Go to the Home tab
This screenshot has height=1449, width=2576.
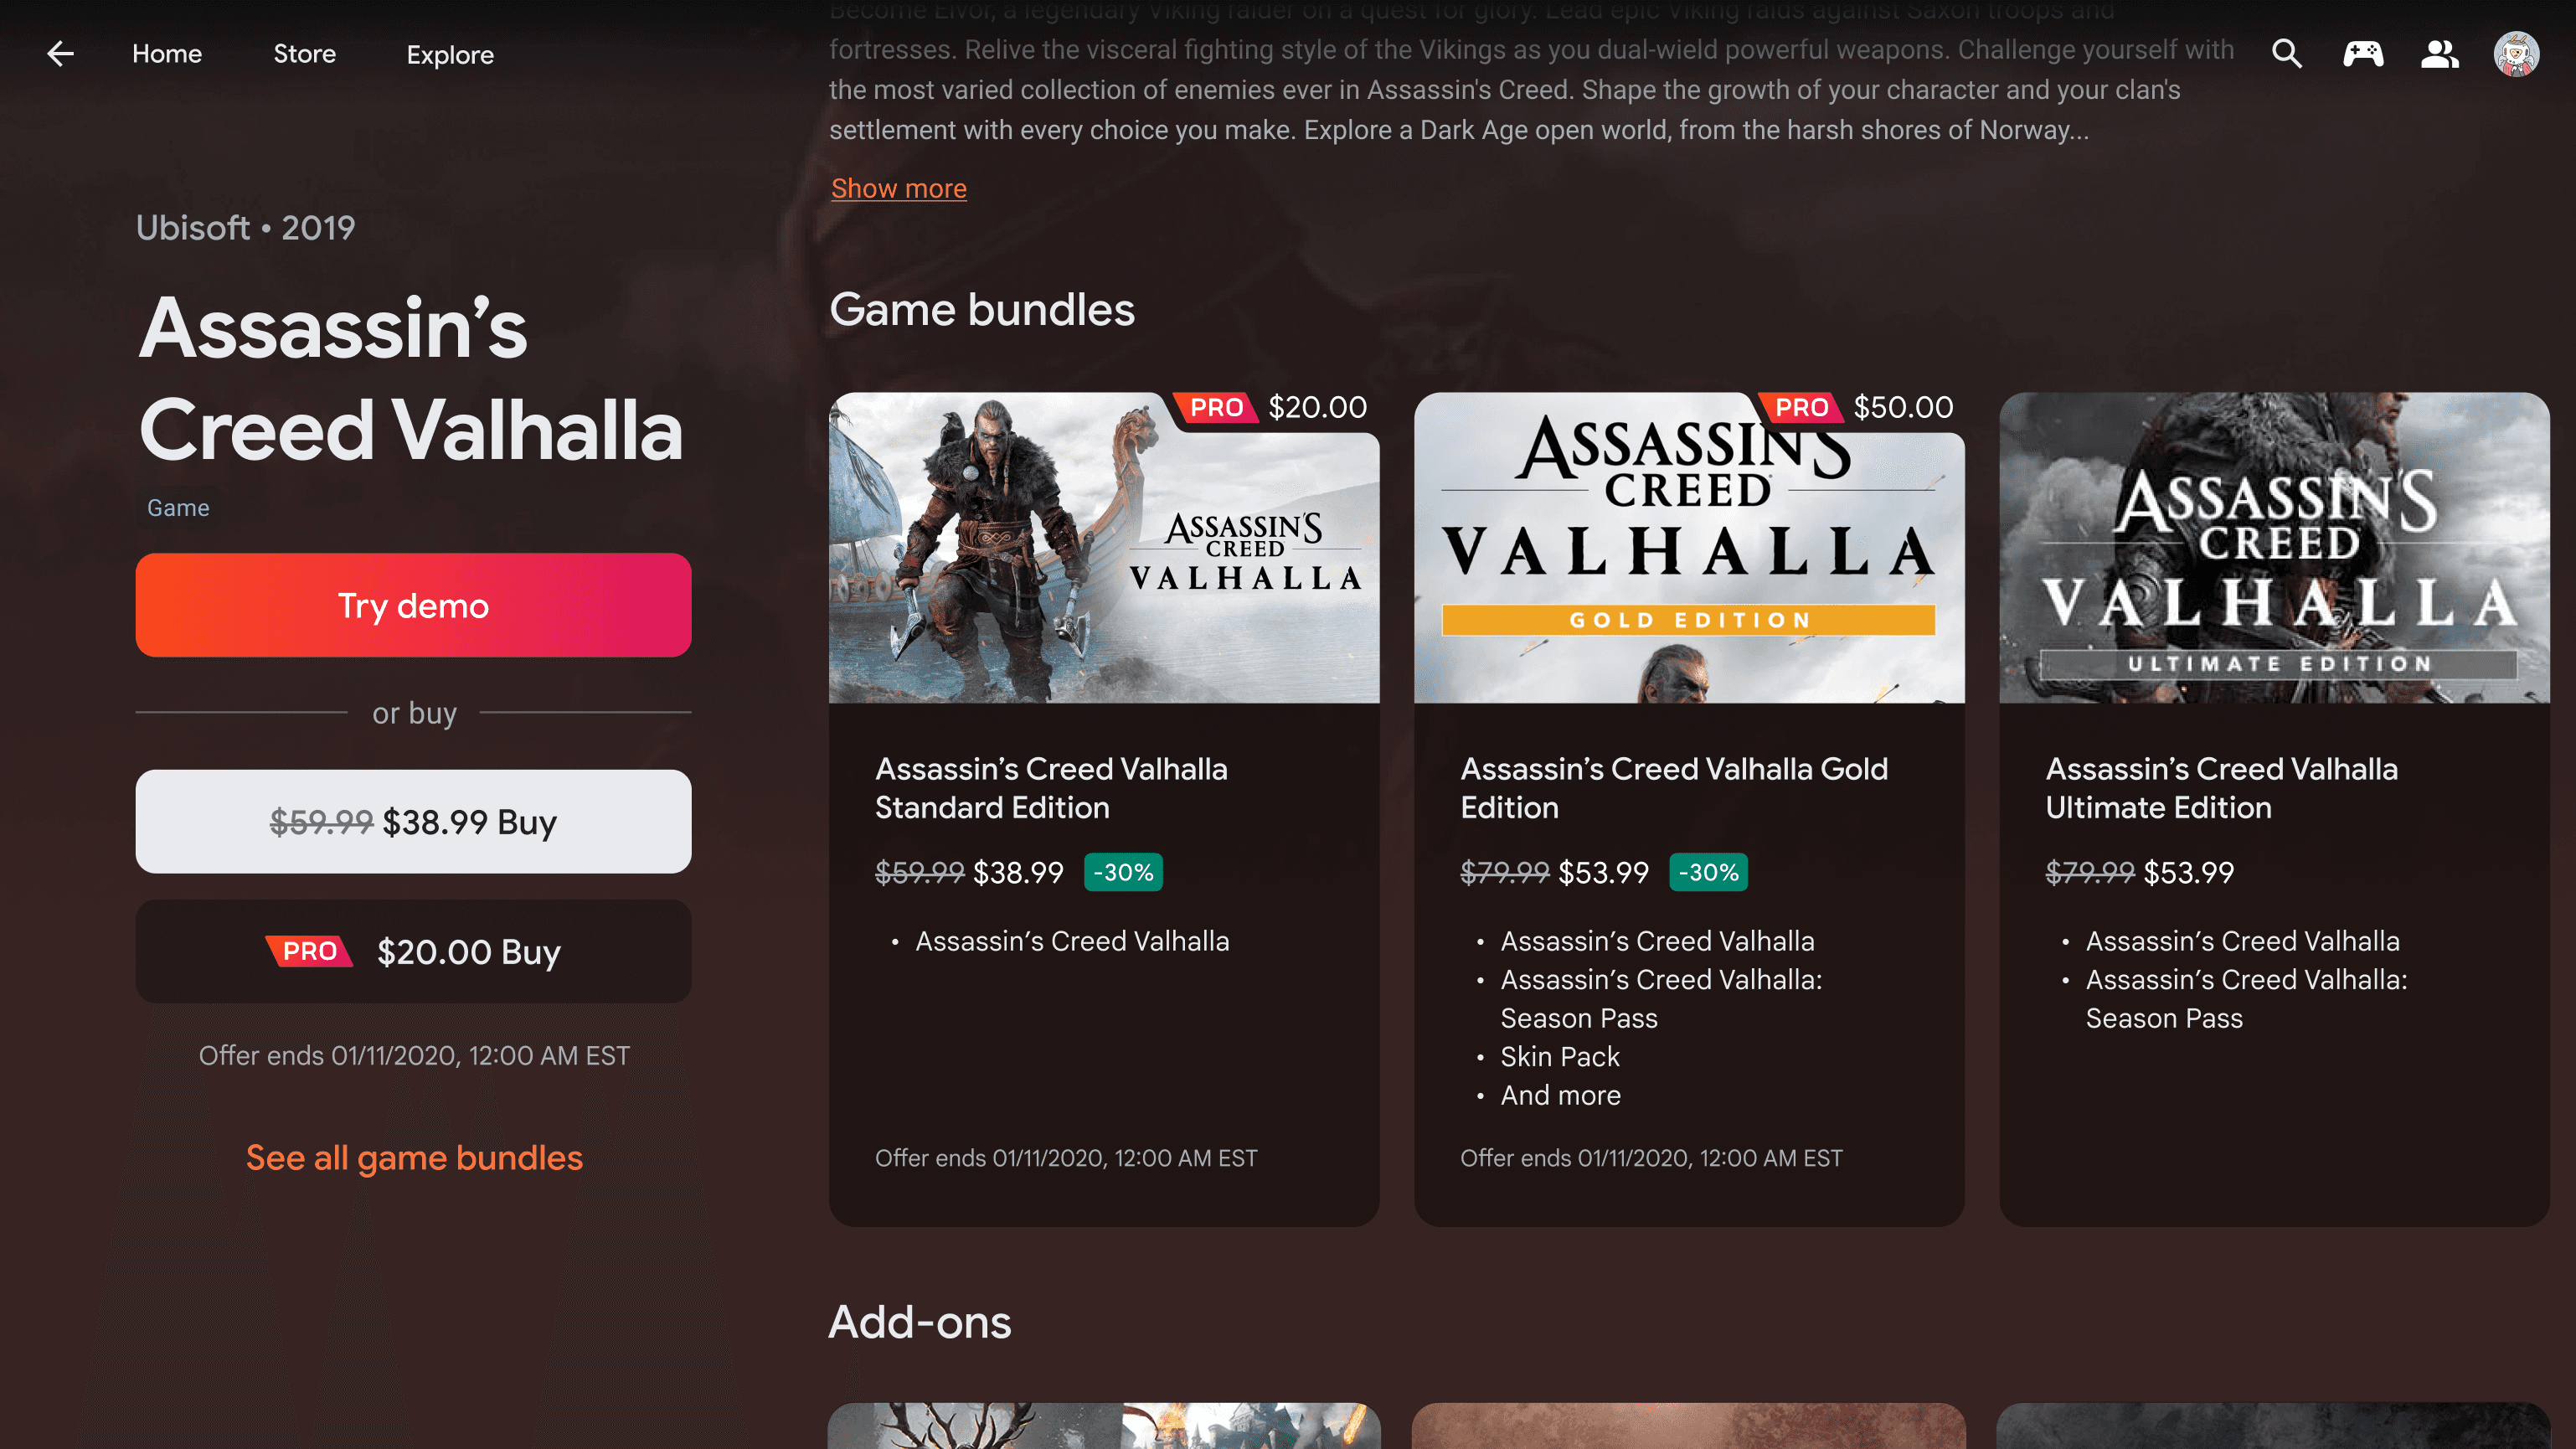tap(167, 54)
